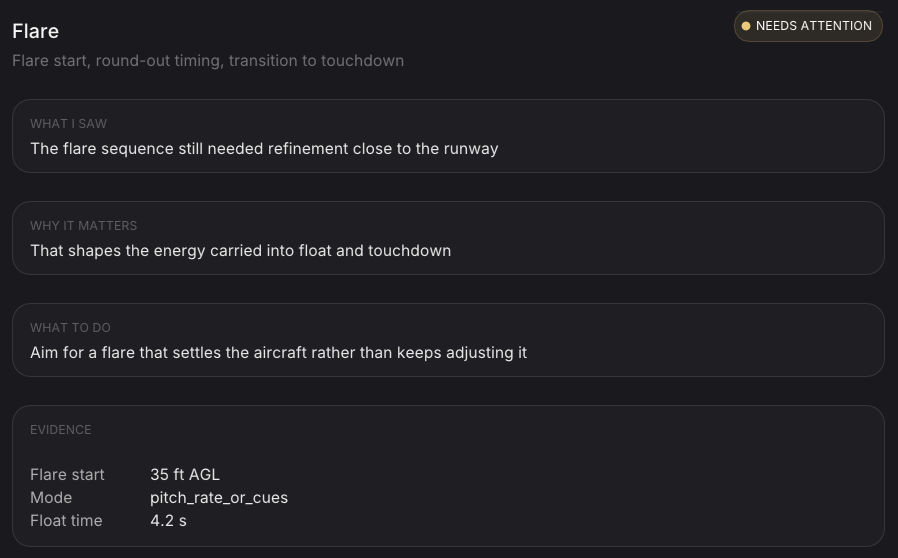Select the flare settles the aircraft advice
The height and width of the screenshot is (558, 898).
[278, 352]
